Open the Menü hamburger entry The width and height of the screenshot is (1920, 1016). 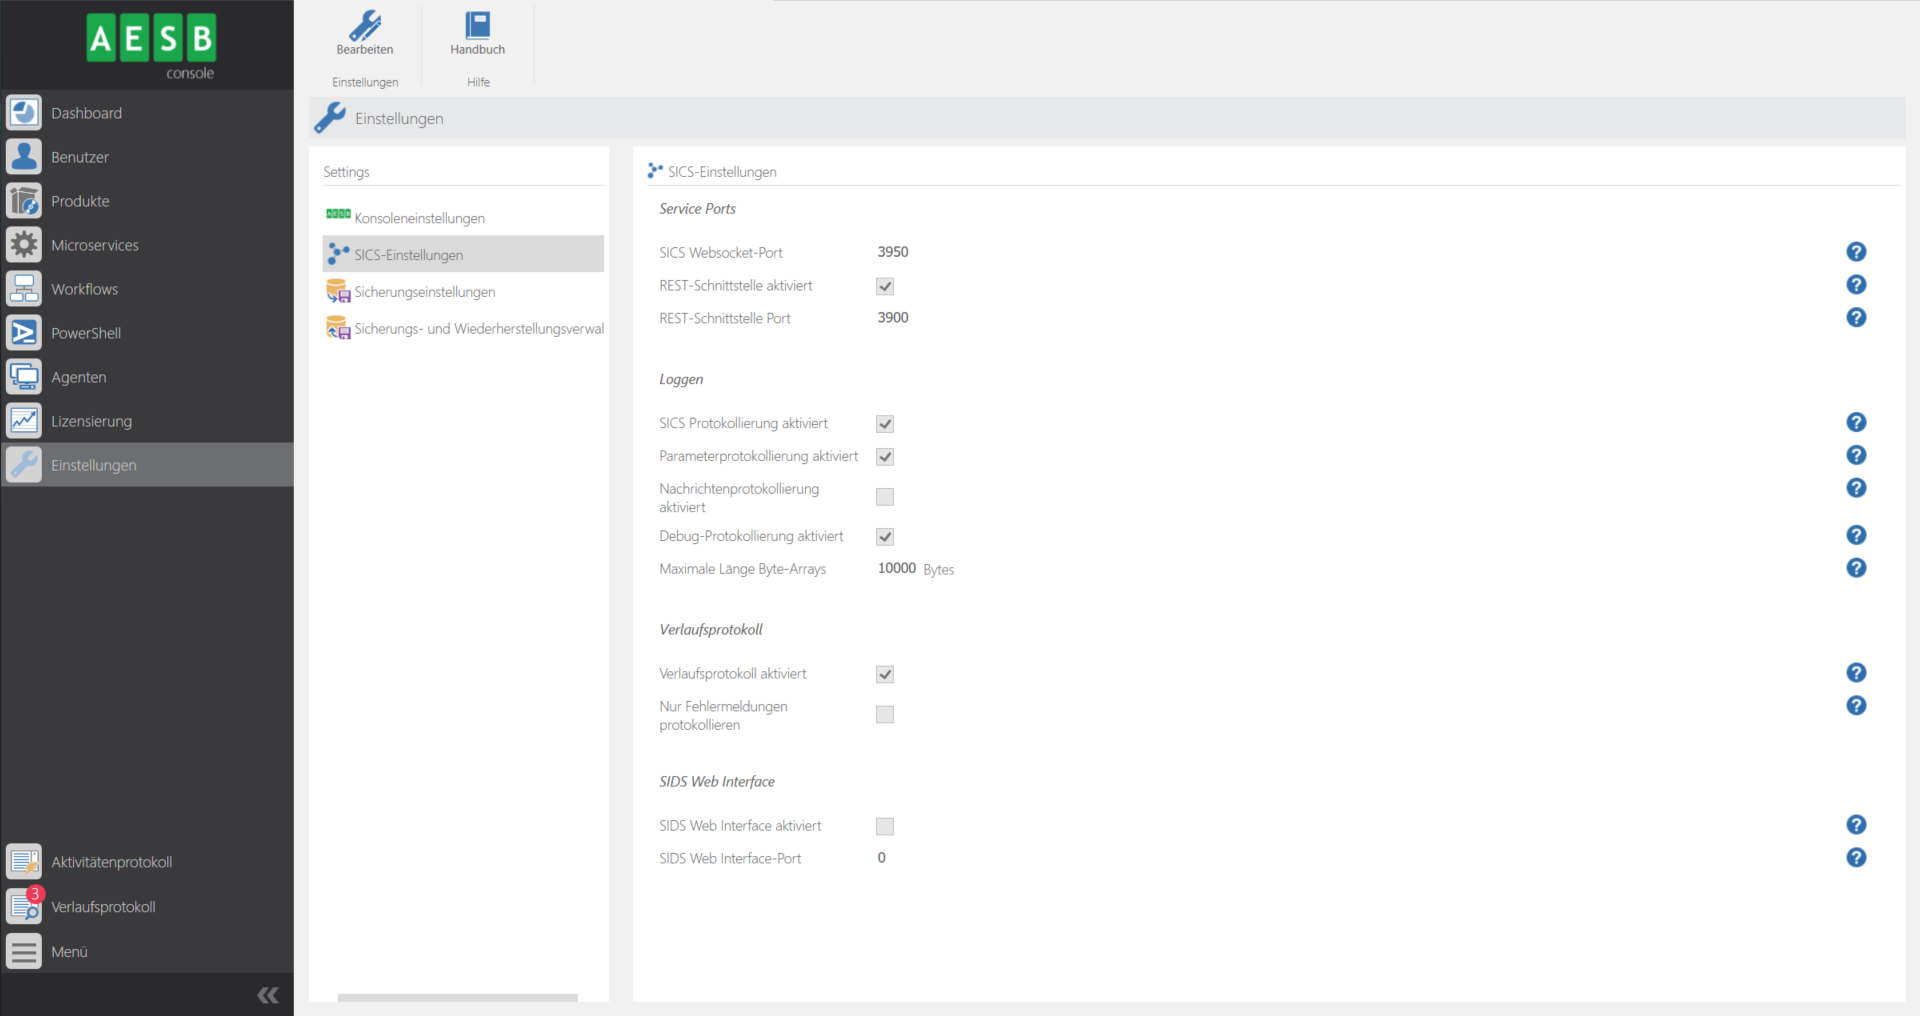24,951
